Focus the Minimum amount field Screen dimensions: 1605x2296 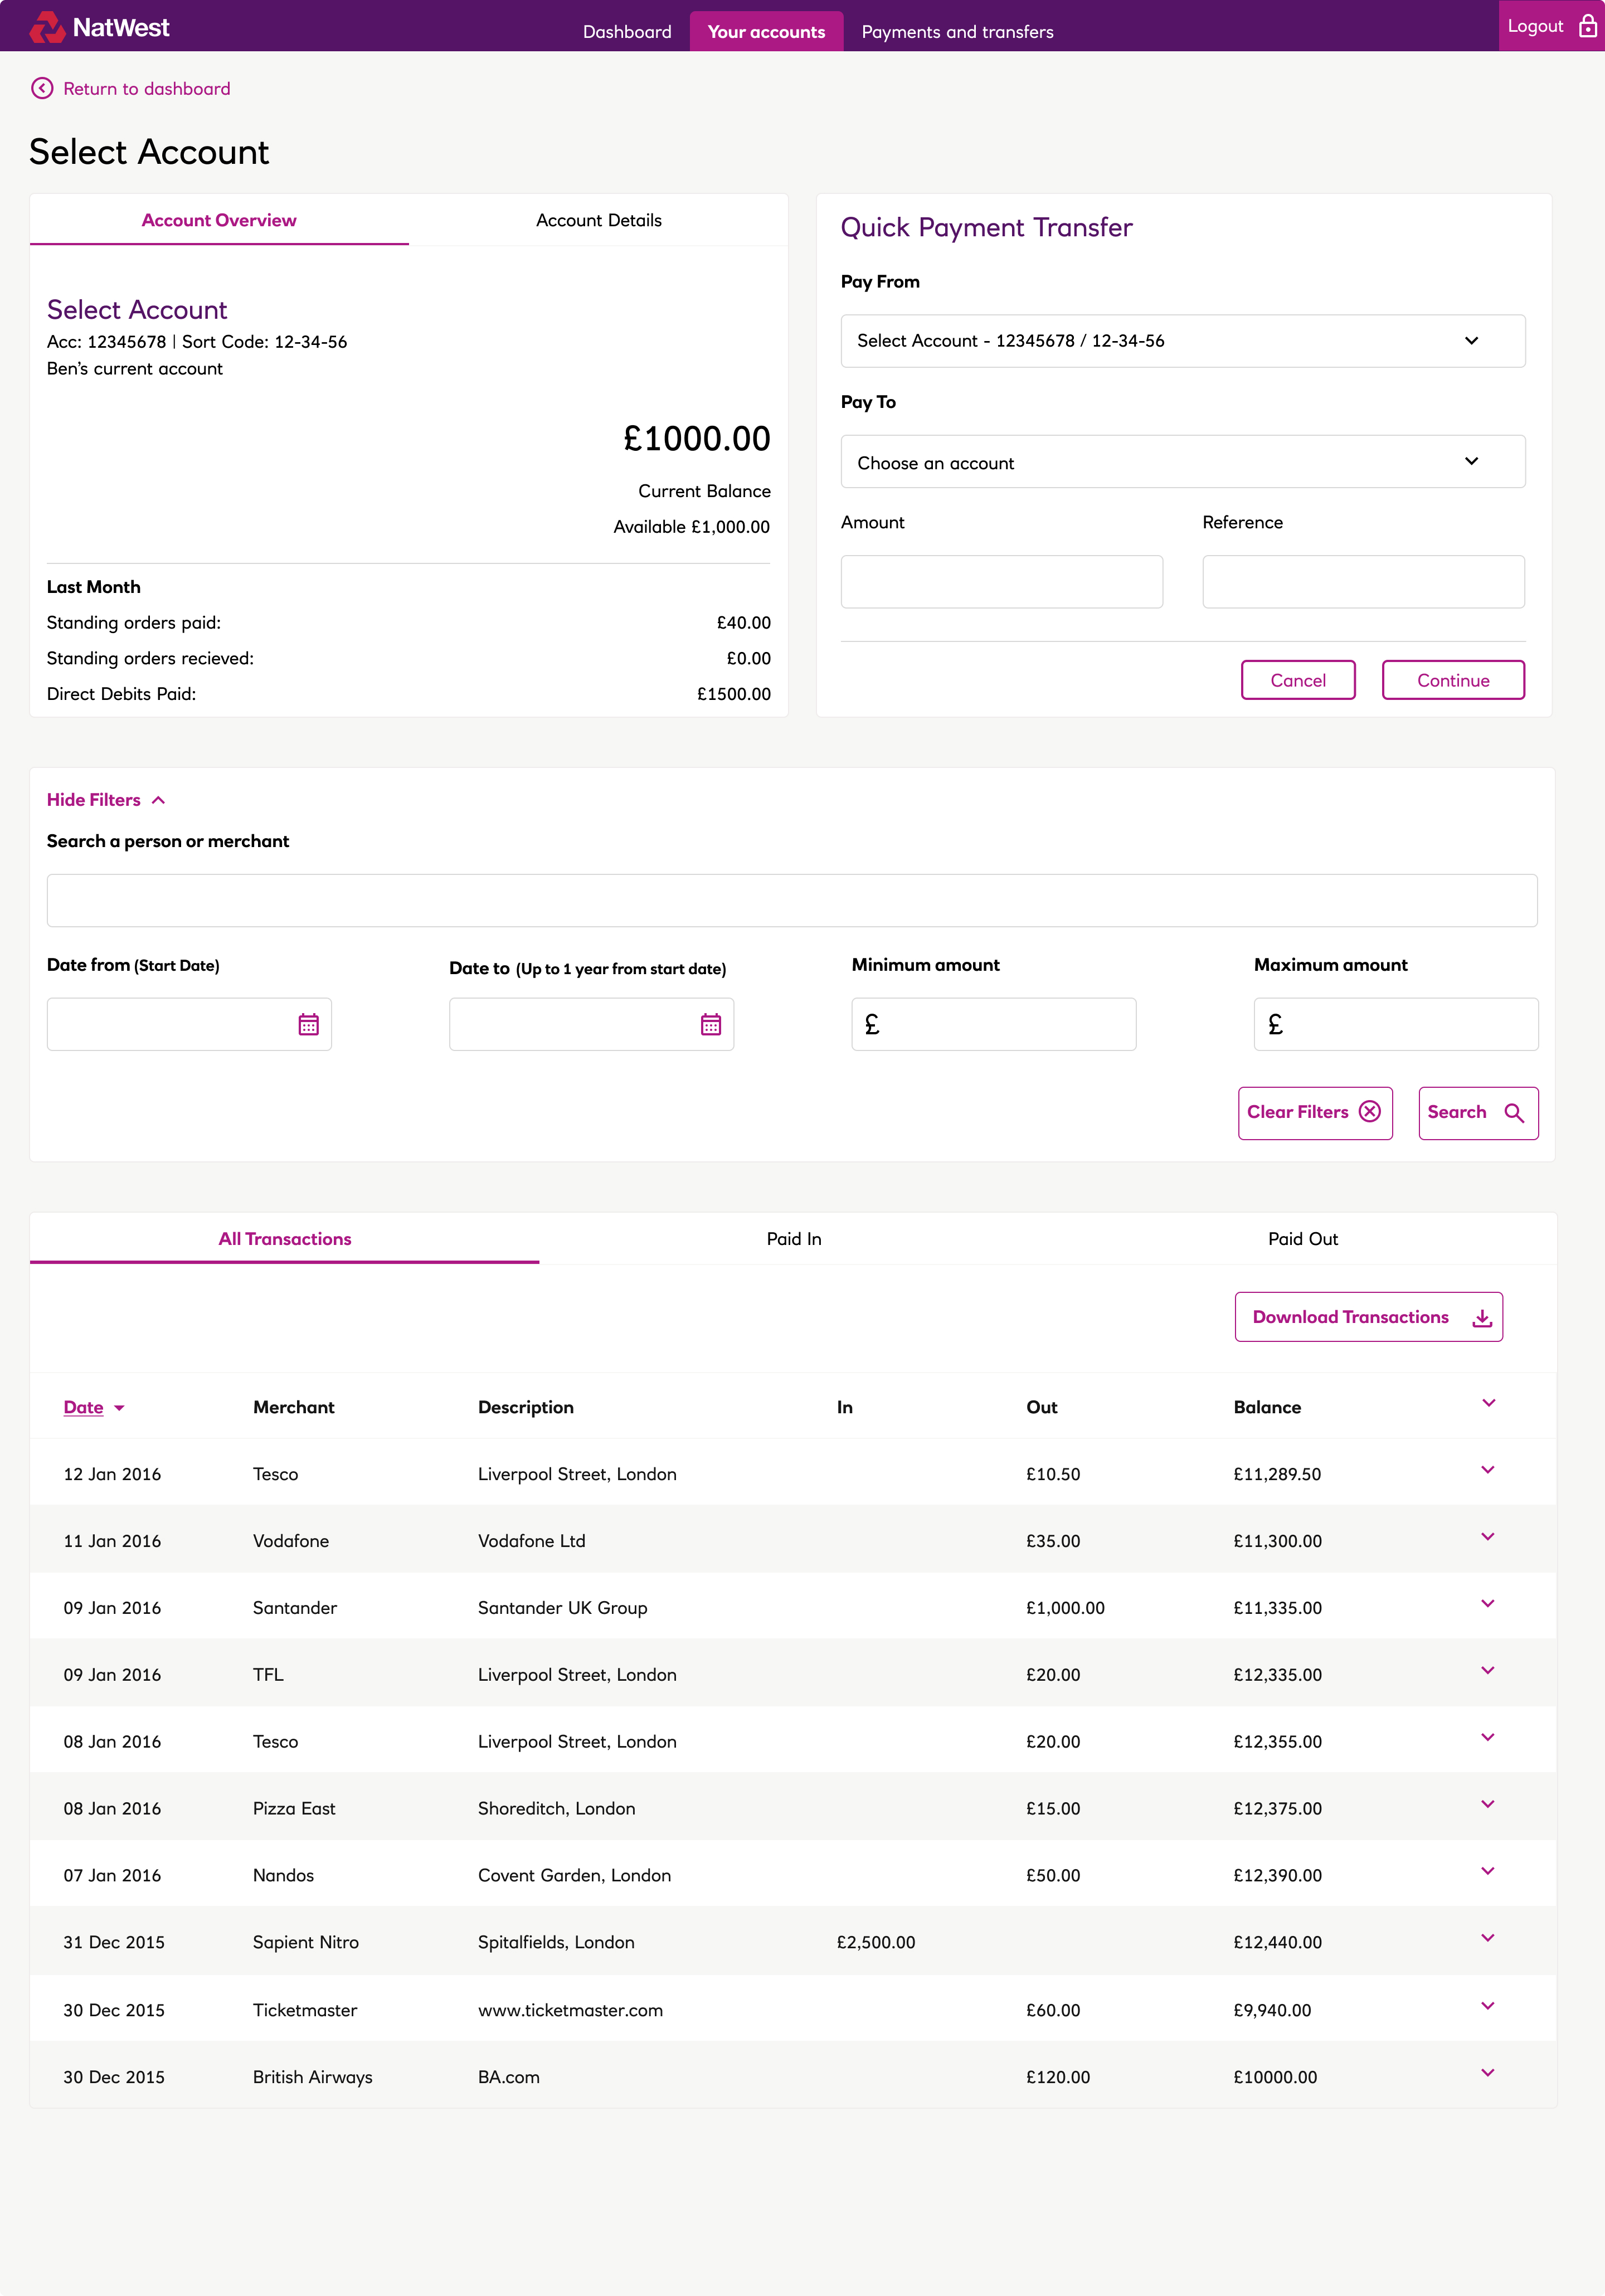coord(993,1024)
